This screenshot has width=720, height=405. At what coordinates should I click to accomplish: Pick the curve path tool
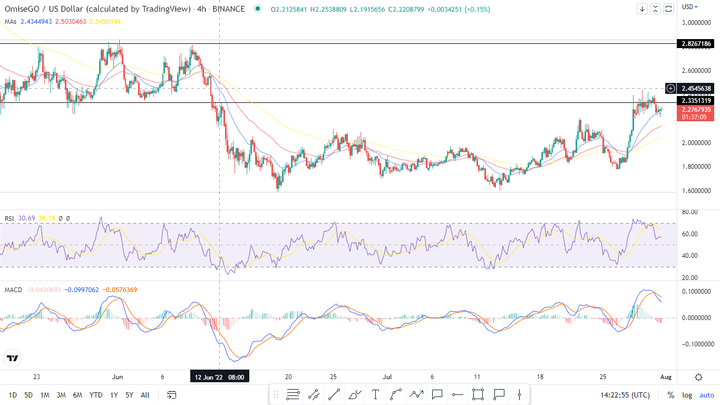click(395, 394)
